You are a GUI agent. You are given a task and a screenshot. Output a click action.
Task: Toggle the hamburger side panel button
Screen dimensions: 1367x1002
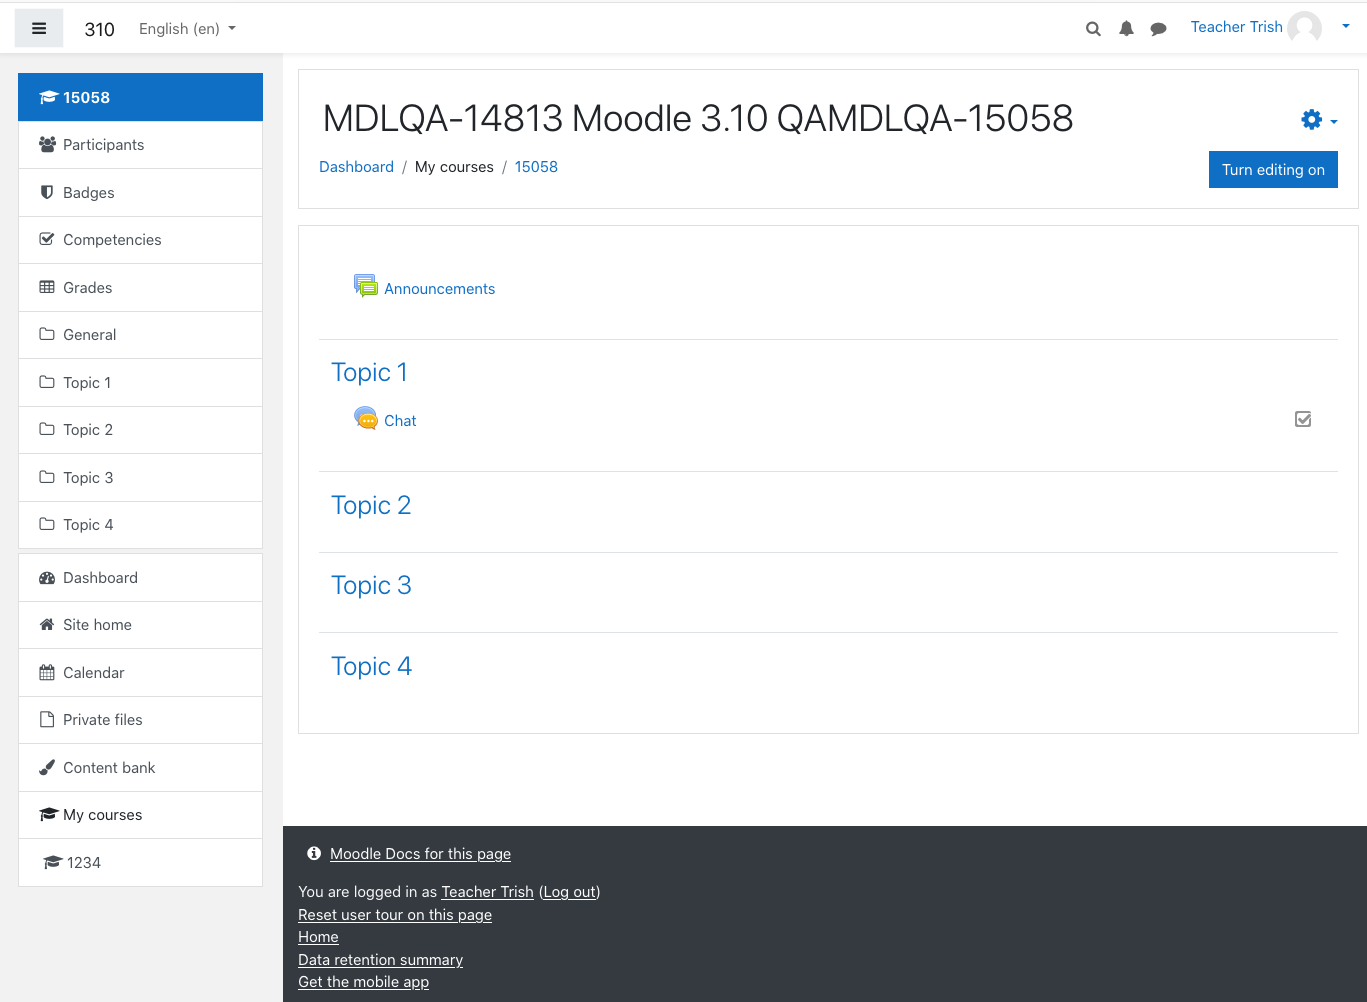point(39,28)
